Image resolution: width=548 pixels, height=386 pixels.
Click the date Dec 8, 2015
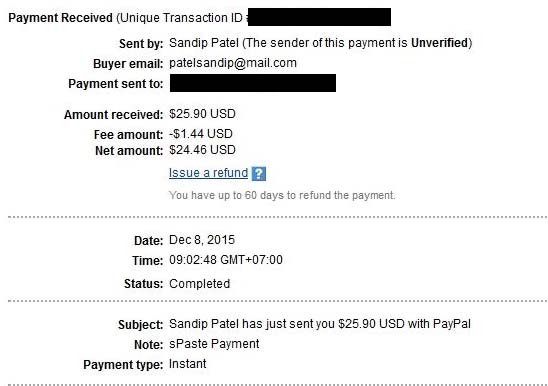tap(202, 240)
